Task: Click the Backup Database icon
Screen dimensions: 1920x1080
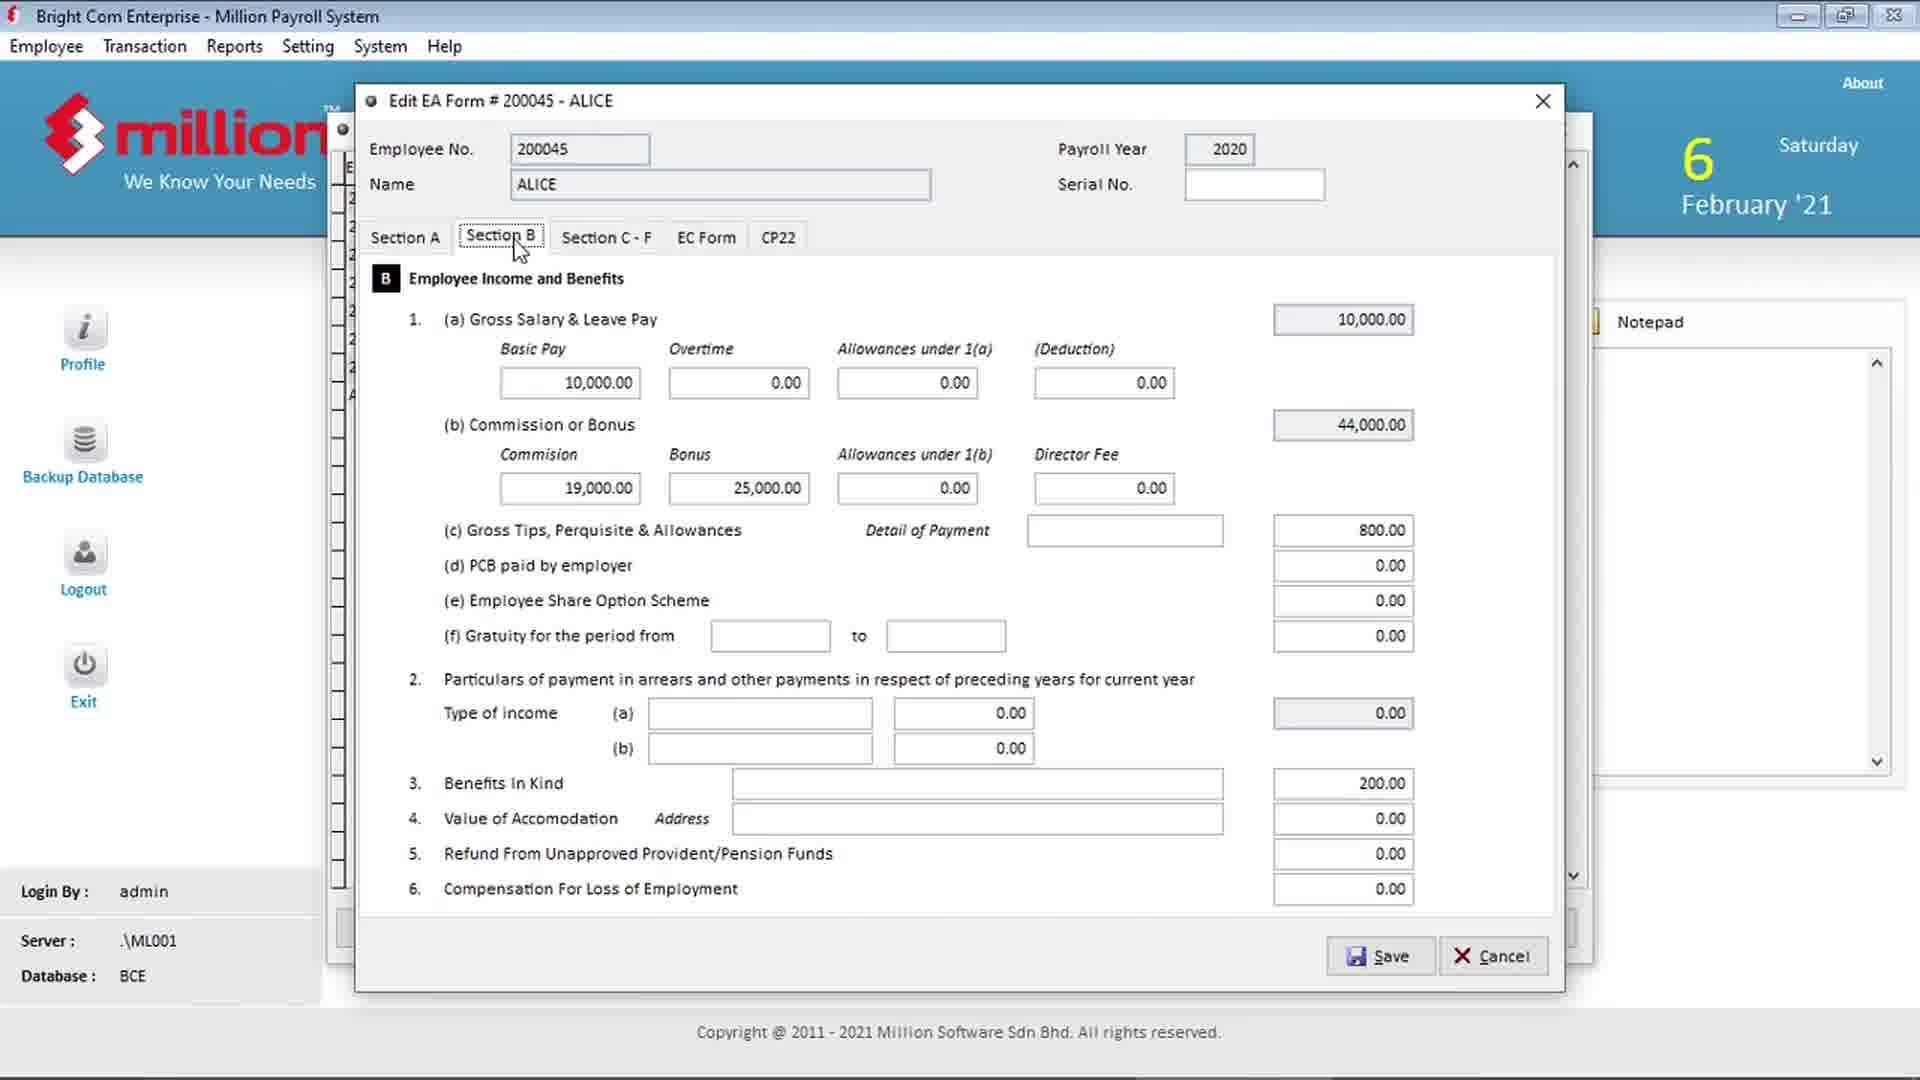Action: click(84, 441)
